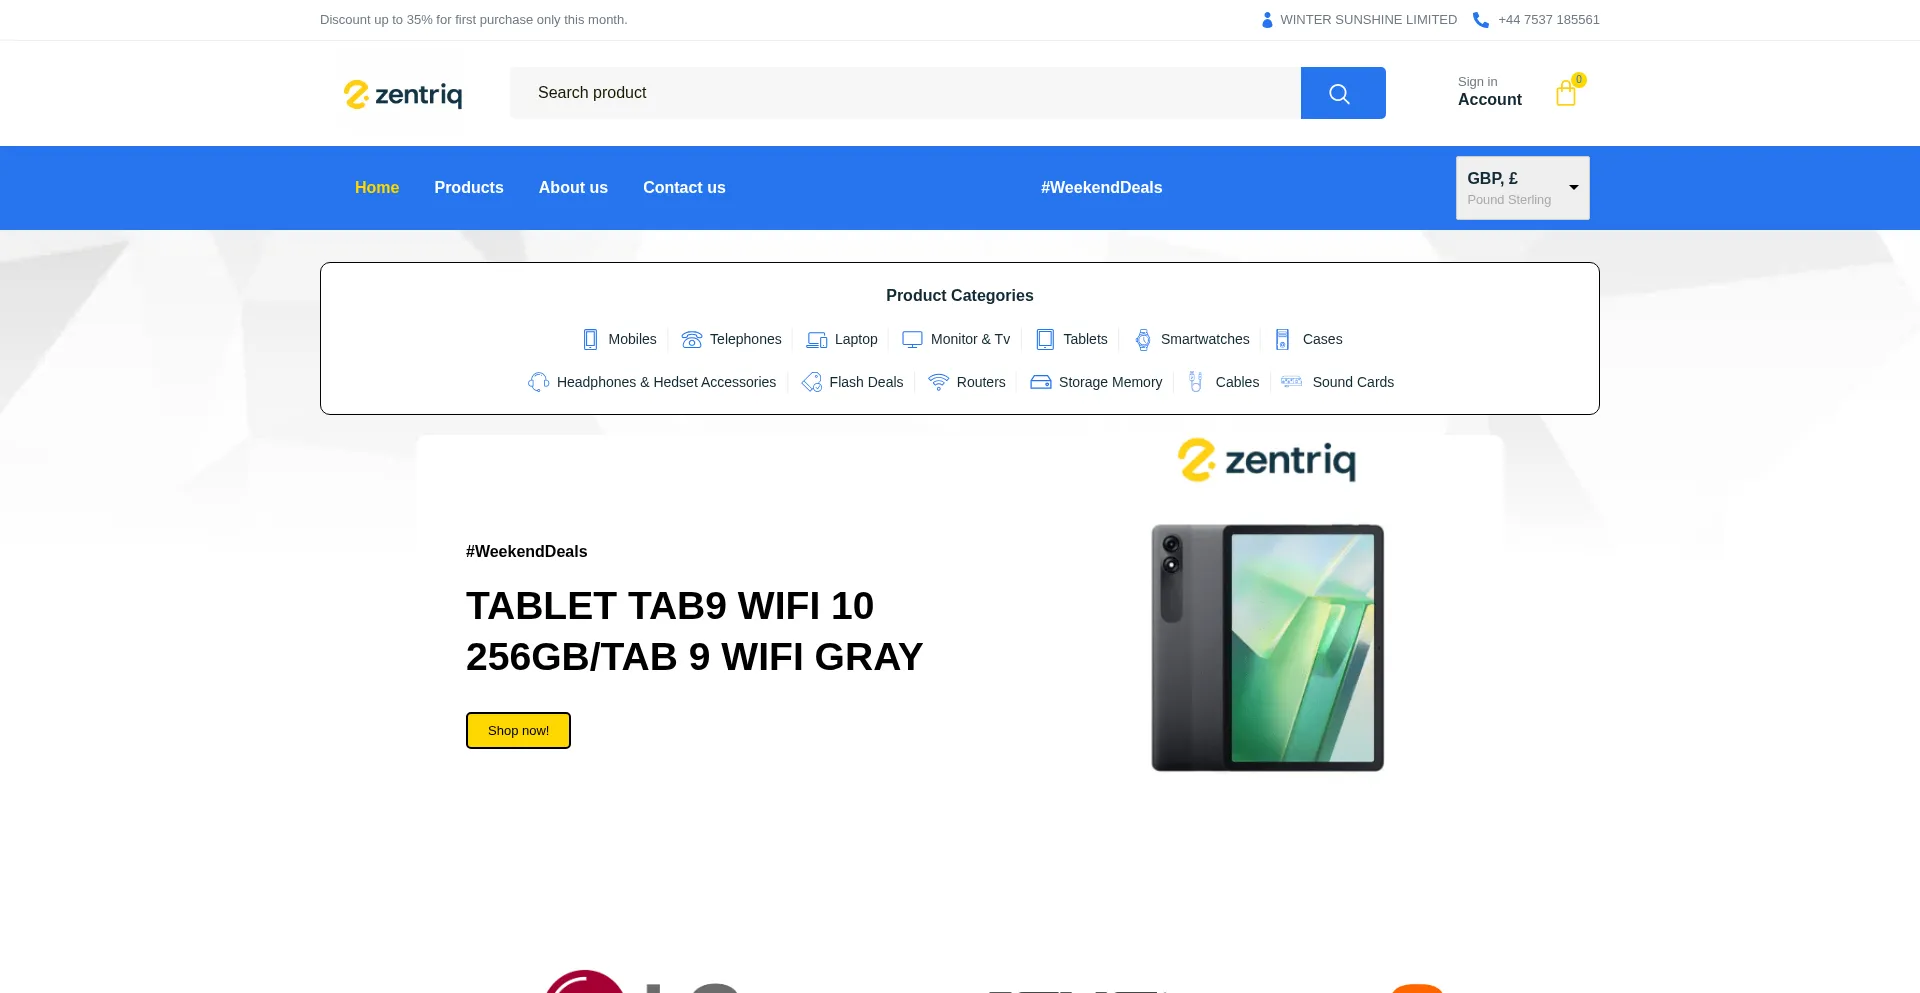The image size is (1920, 993).
Task: Click the magnifier search button
Action: pos(1342,93)
